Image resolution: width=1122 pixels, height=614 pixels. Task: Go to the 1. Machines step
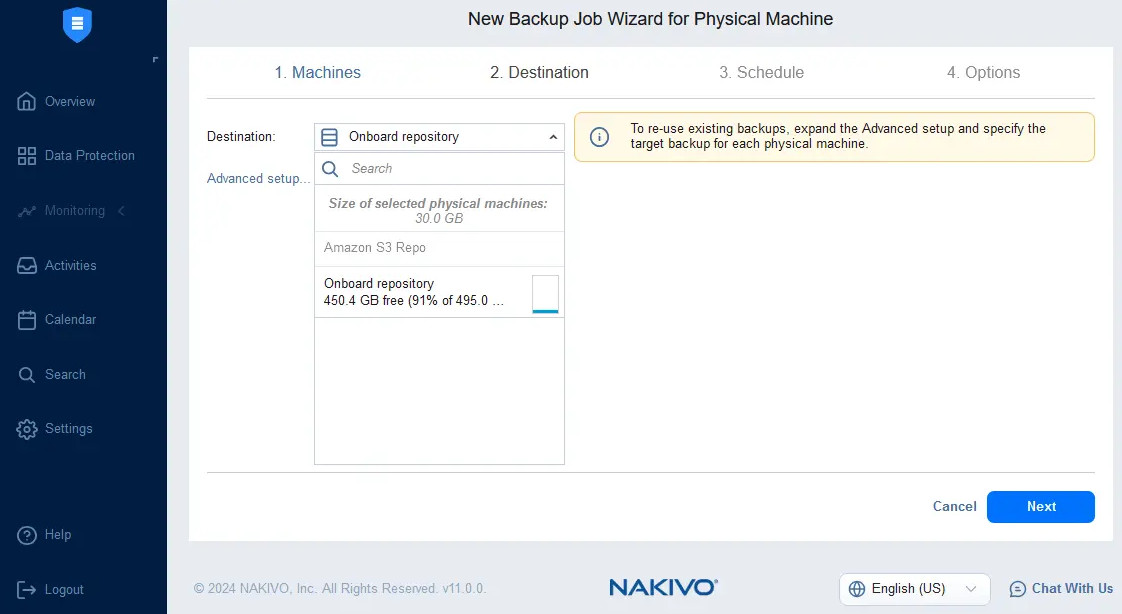pos(317,72)
